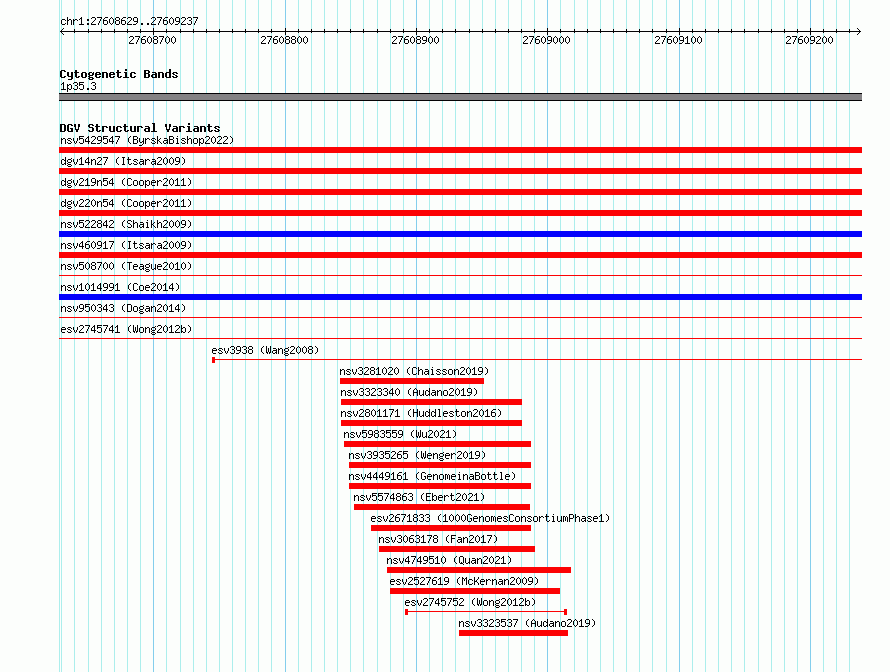Open nsv3935265 (Wenger2019) variant label
This screenshot has width=890, height=672.
coord(417,455)
